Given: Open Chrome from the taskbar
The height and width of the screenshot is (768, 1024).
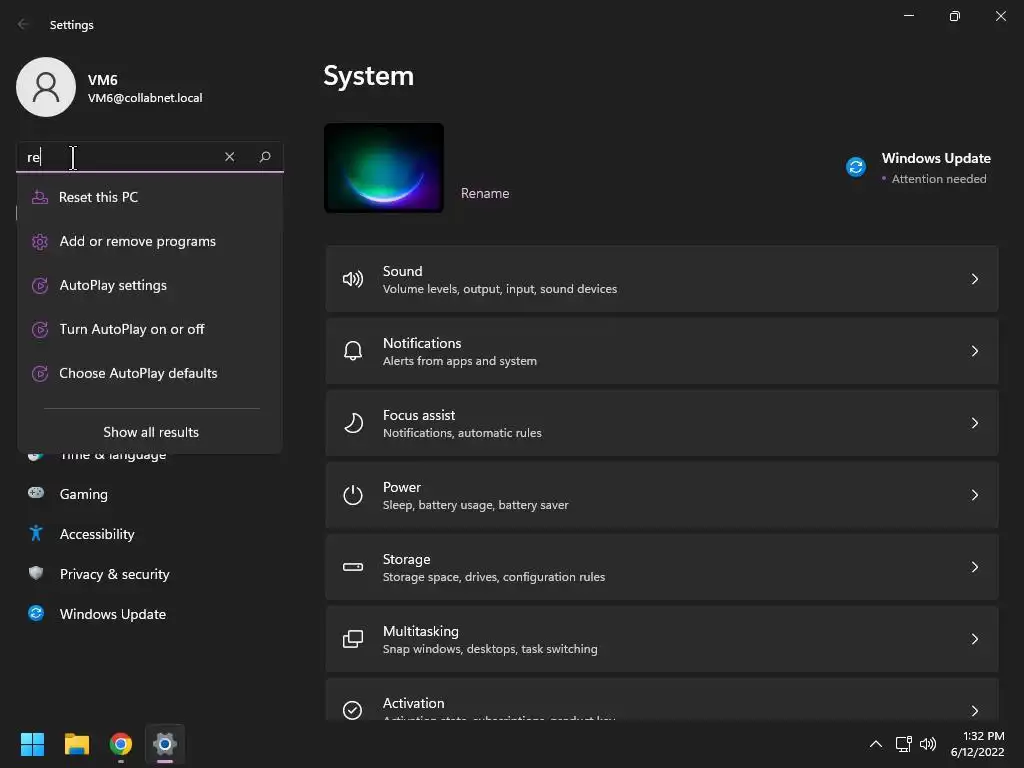Looking at the screenshot, I should point(121,744).
